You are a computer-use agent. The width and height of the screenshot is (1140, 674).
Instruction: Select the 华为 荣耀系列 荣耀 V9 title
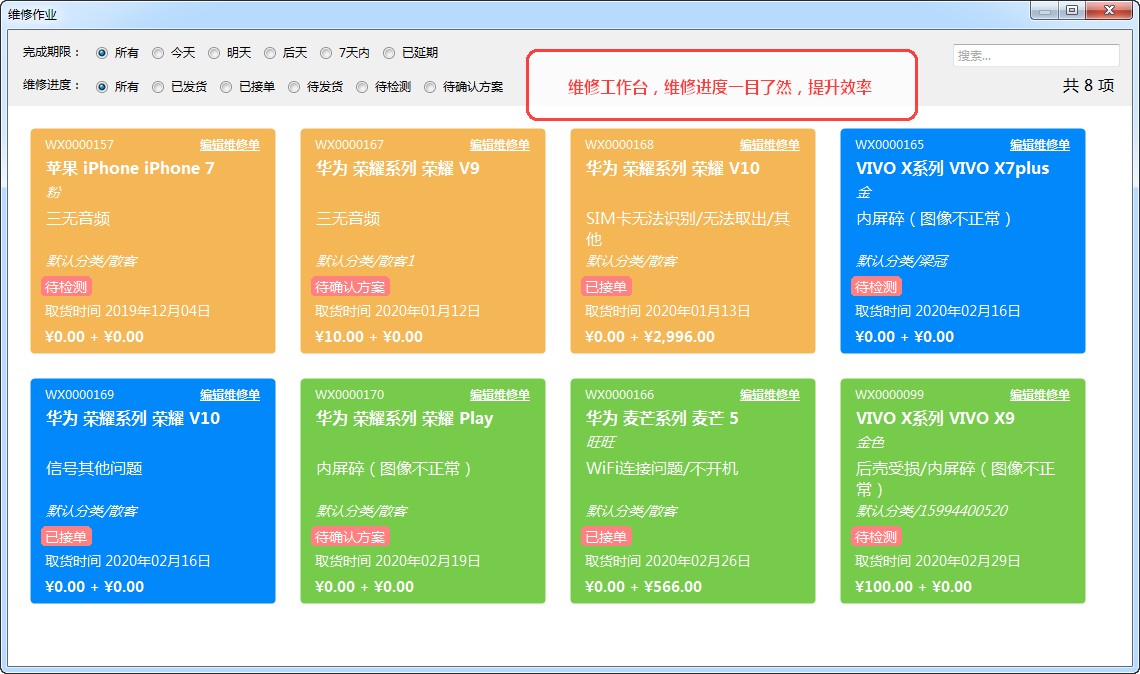[x=397, y=169]
